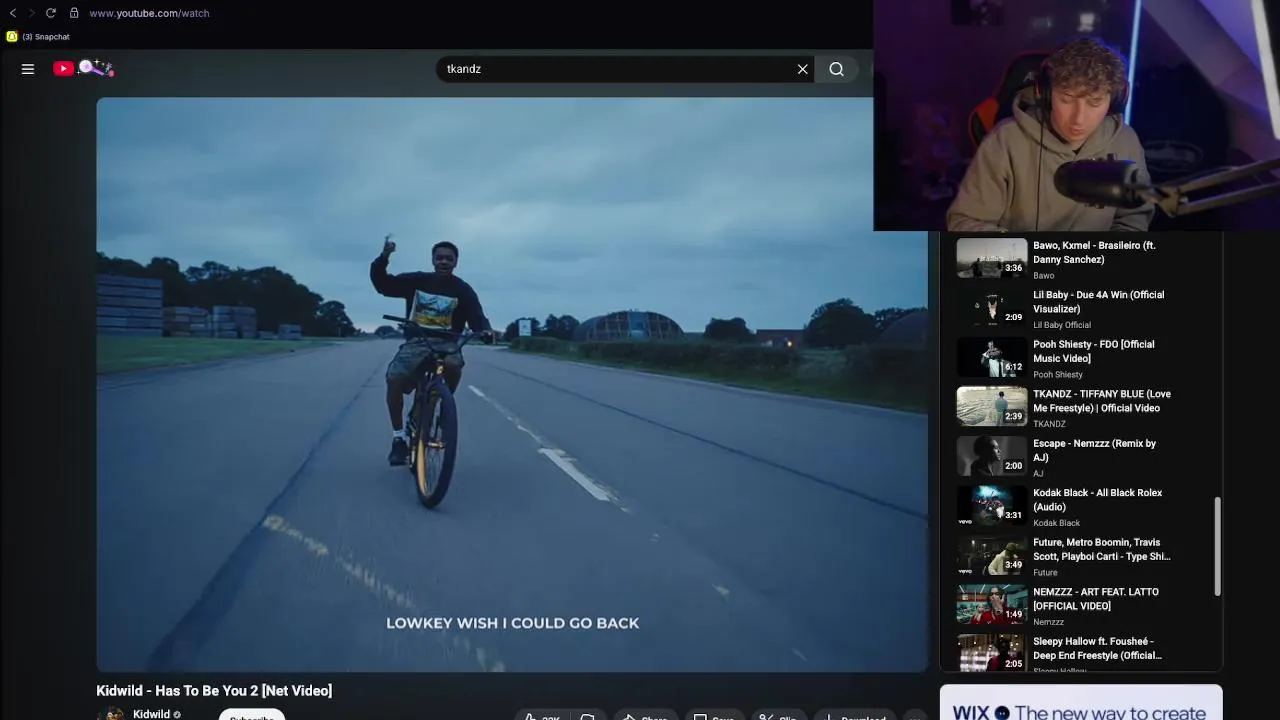1280x720 pixels.
Task: Open the NEMZZZ - ART FEAT. LATTO thumbnail
Action: [x=992, y=604]
